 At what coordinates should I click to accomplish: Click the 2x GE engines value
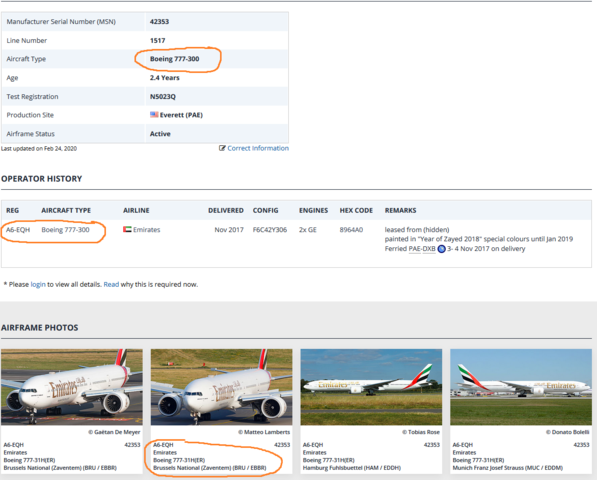(308, 230)
